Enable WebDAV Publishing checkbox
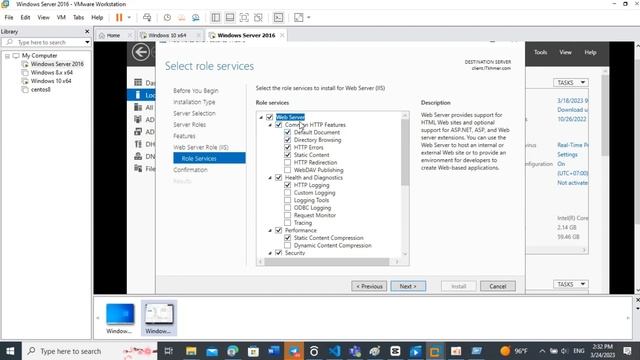640x360 pixels. point(287,170)
